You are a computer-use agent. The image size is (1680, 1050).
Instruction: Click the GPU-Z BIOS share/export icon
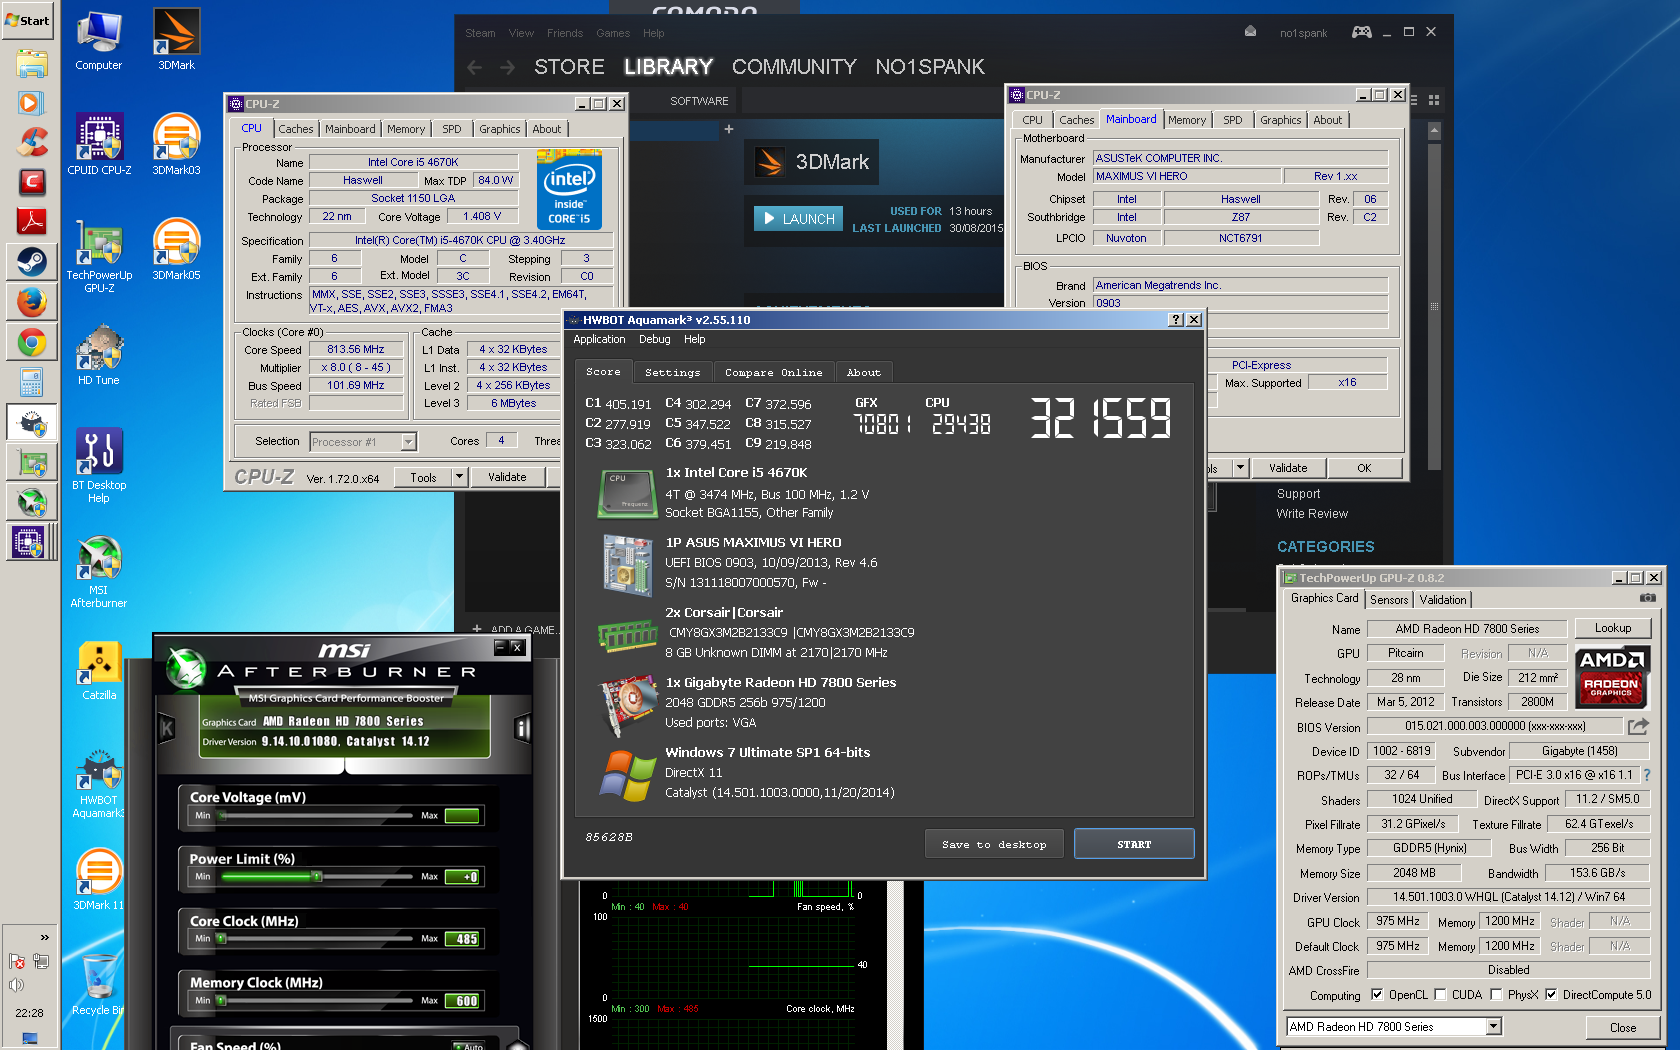[1638, 726]
